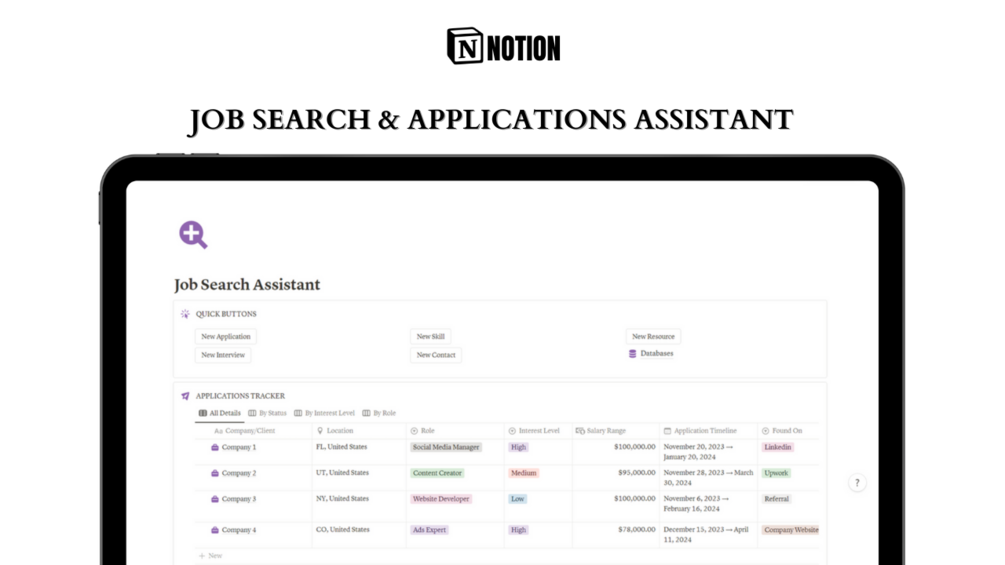The image size is (1005, 565).
Task: Click the Company Website found-on tag
Action: pyautogui.click(x=791, y=530)
